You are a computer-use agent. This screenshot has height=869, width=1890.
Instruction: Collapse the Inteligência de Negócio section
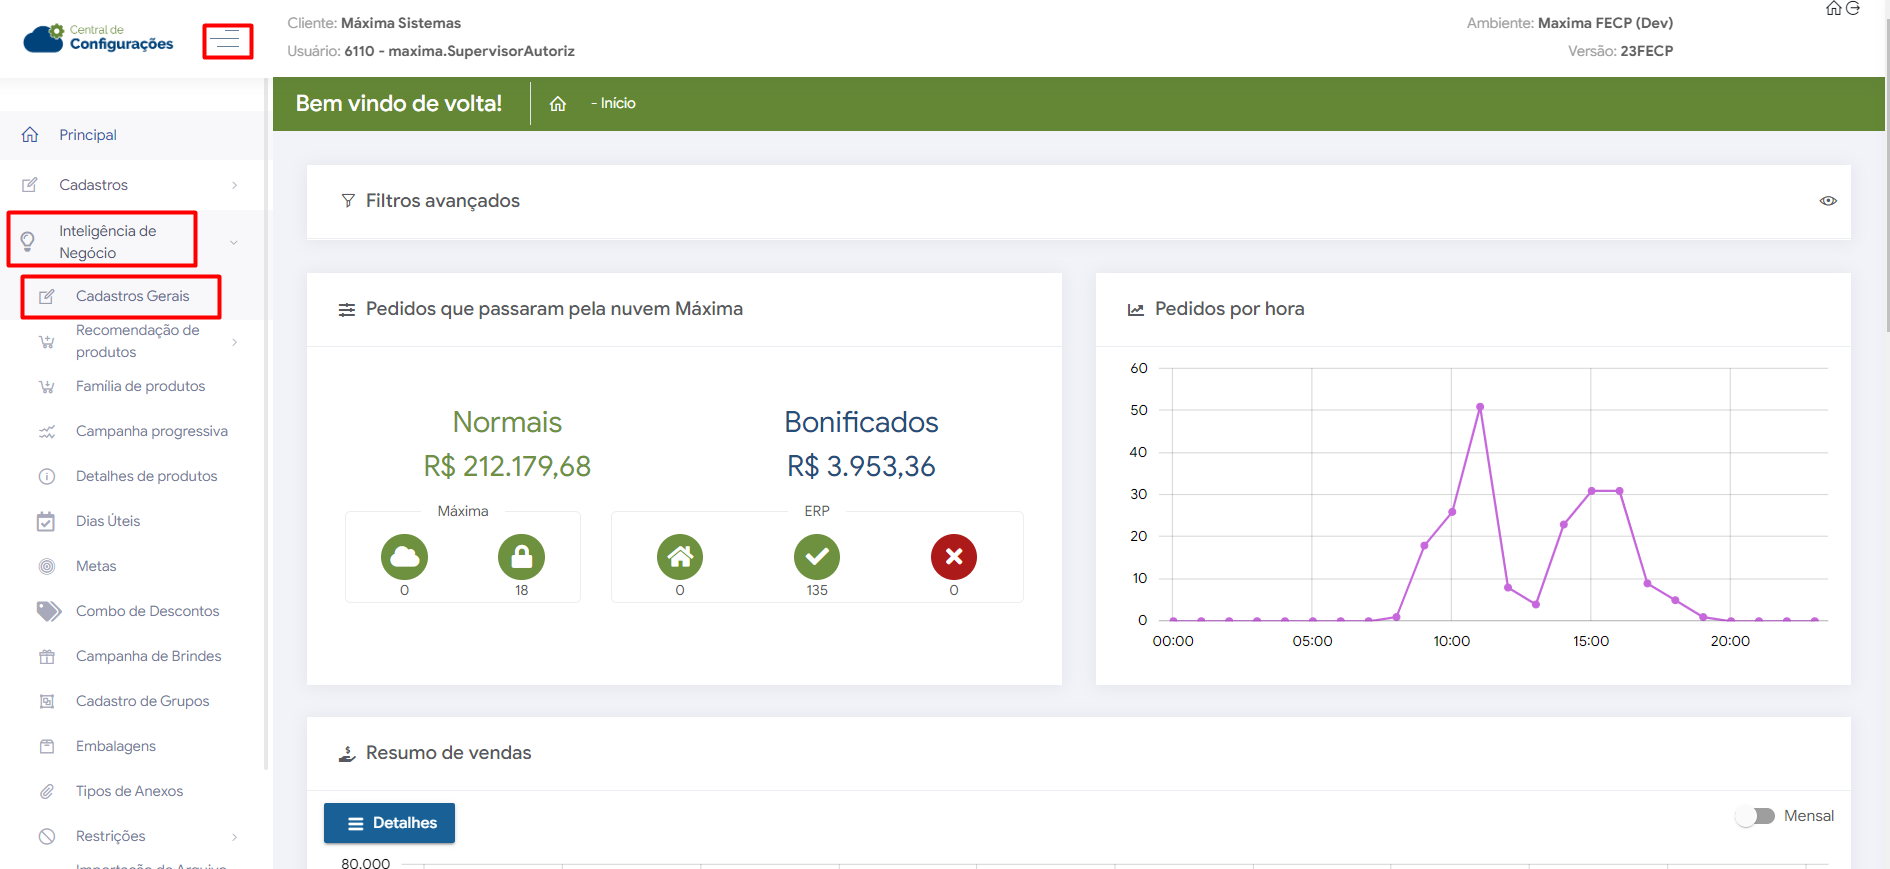point(234,242)
